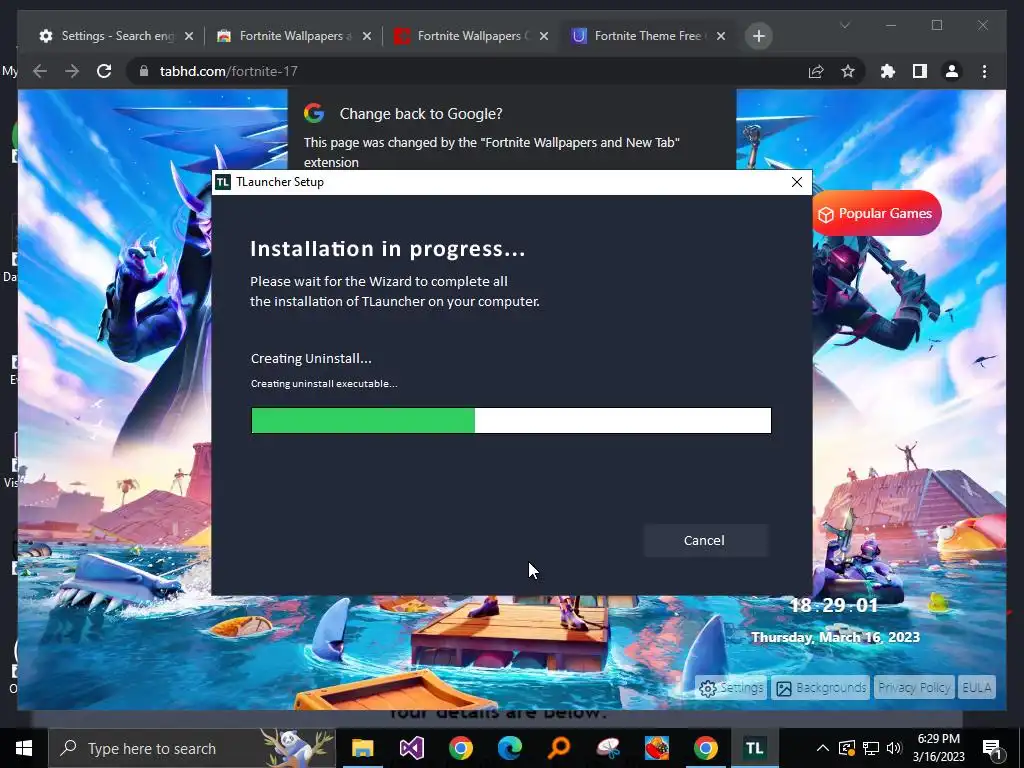1024x768 pixels.
Task: Click the 18:29:01 clock on the page
Action: pos(834,605)
